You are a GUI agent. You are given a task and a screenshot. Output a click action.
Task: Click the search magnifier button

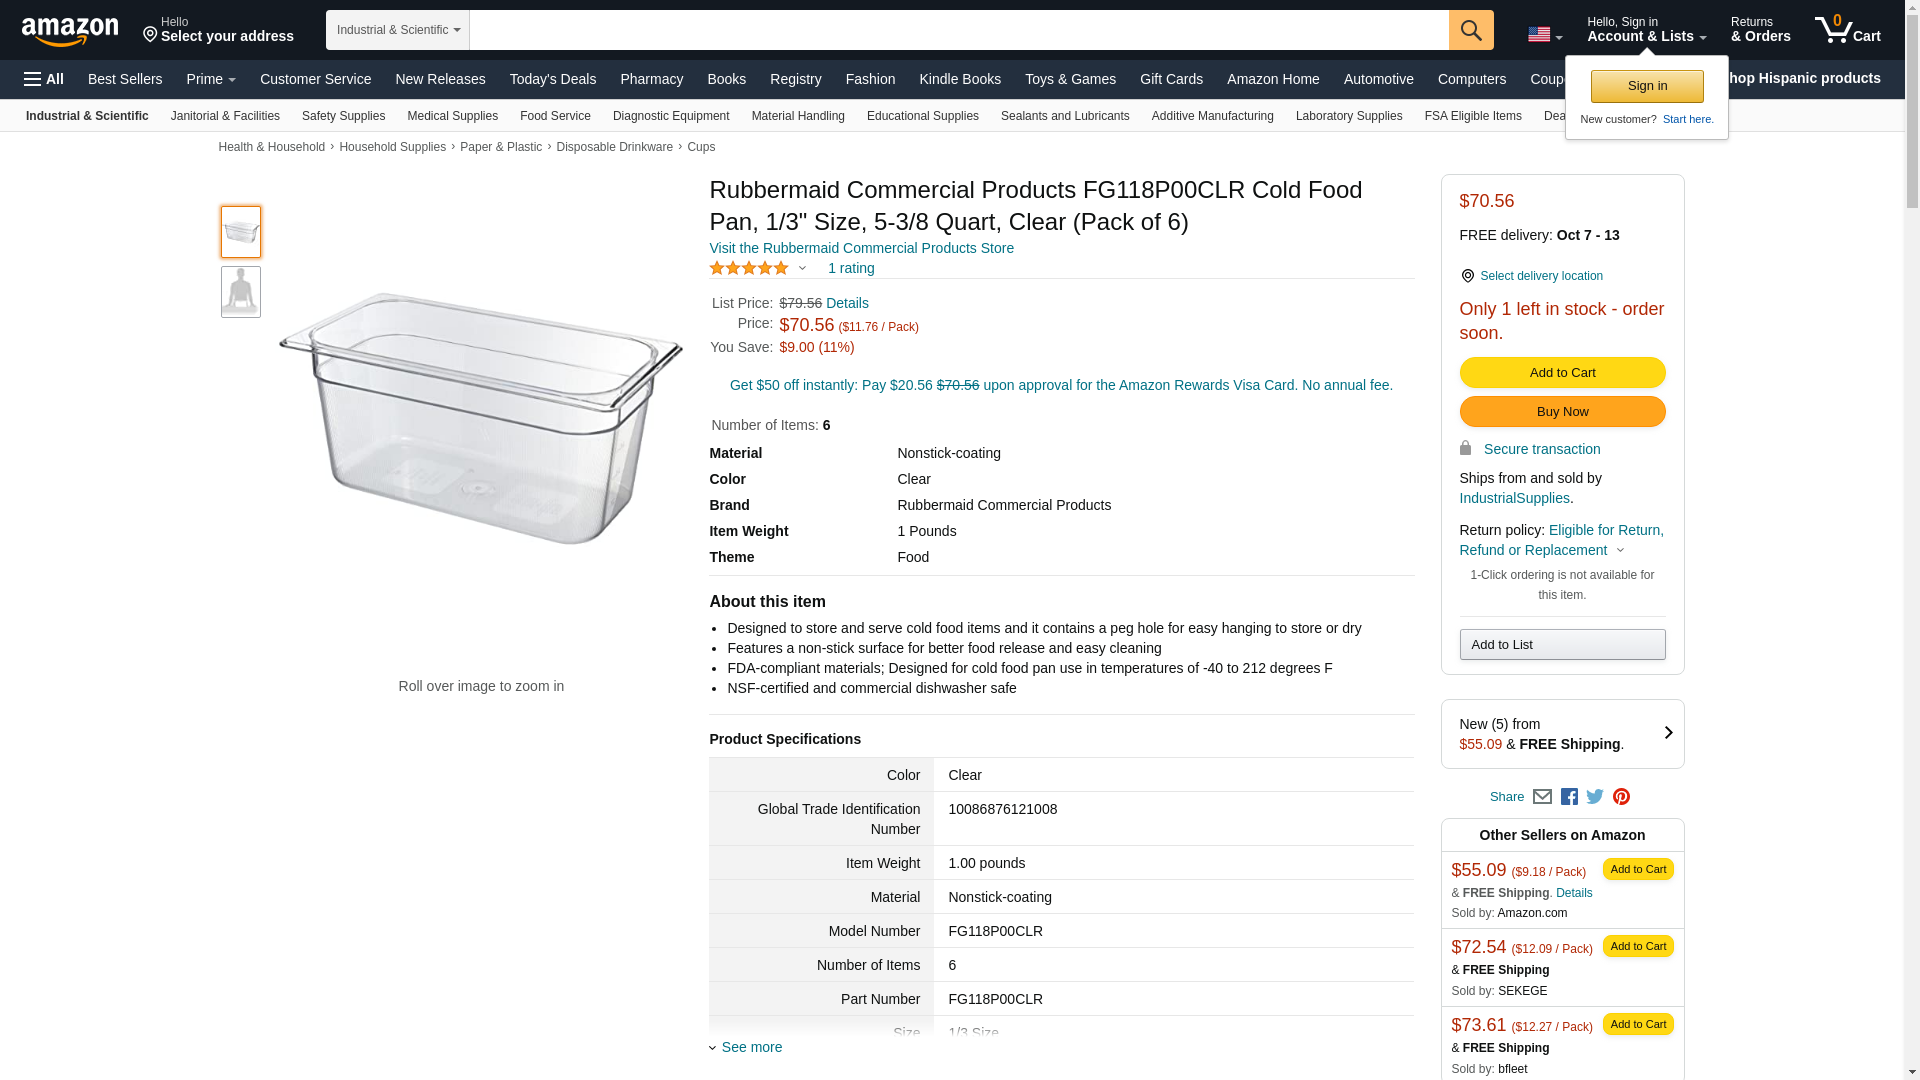(x=1470, y=30)
